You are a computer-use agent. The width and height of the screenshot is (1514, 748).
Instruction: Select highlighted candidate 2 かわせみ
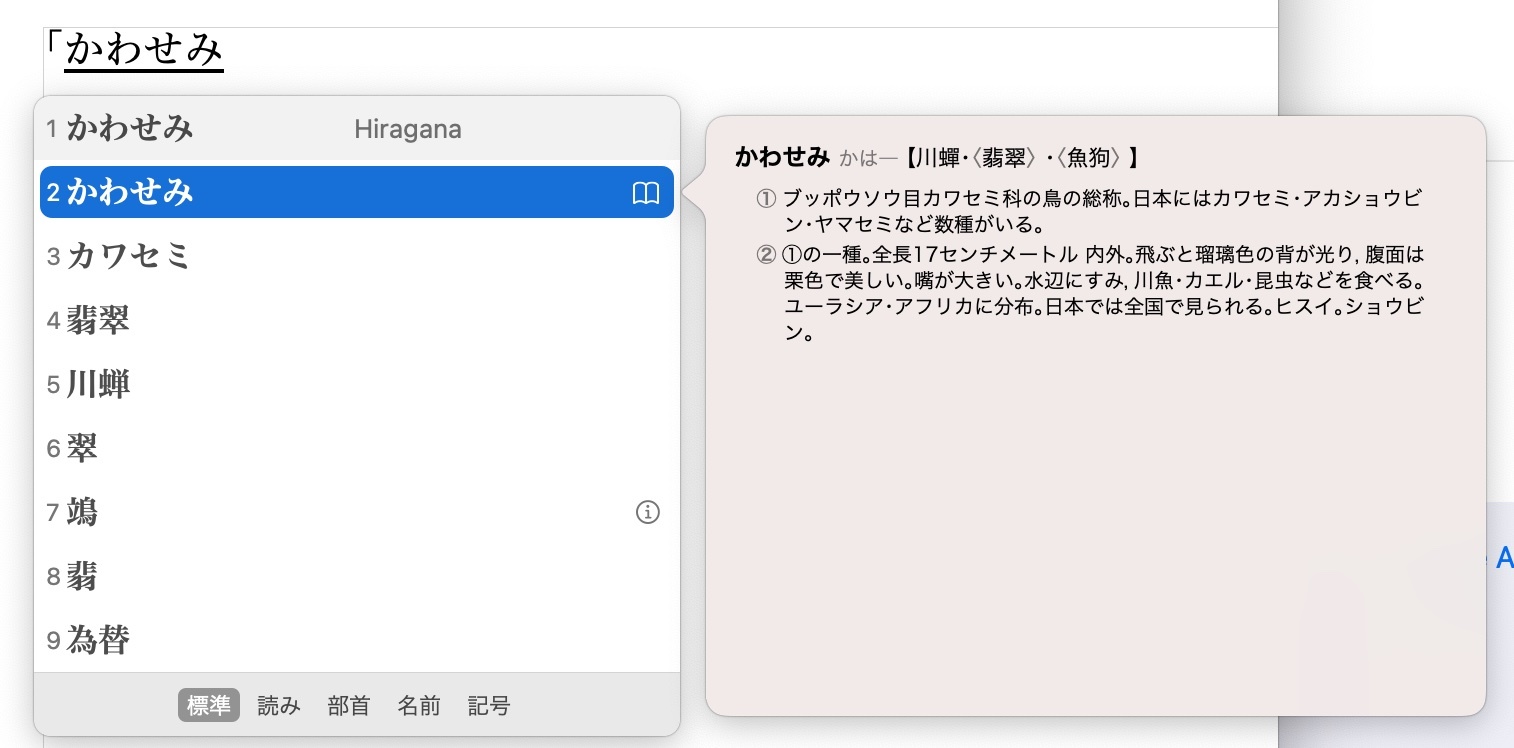[x=130, y=192]
